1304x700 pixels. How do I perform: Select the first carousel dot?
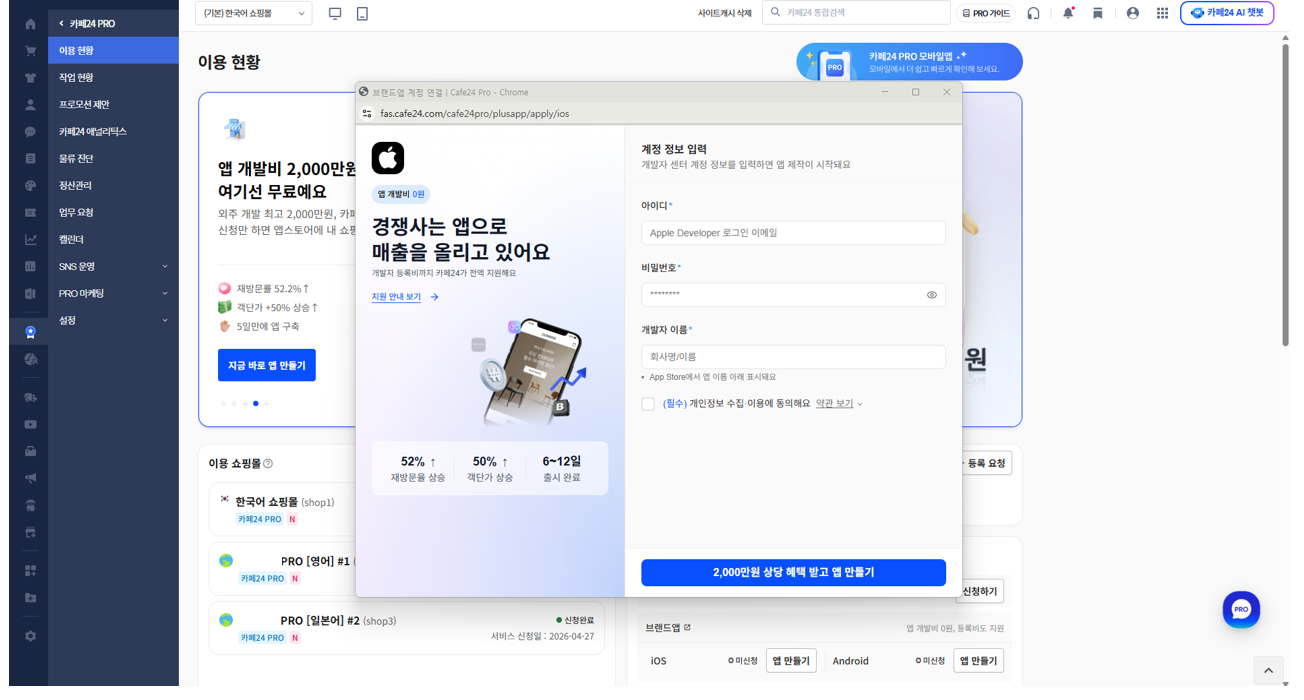tap(223, 404)
